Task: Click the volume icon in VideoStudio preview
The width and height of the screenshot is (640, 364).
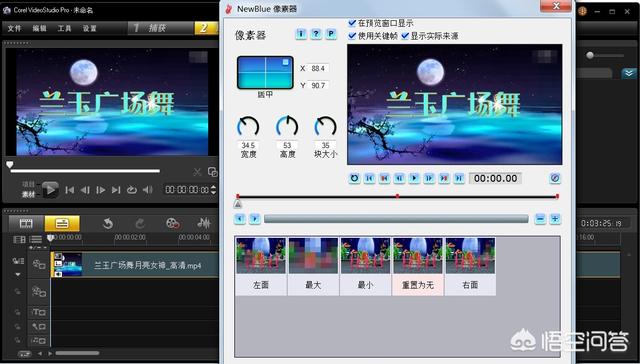Action: [x=147, y=190]
